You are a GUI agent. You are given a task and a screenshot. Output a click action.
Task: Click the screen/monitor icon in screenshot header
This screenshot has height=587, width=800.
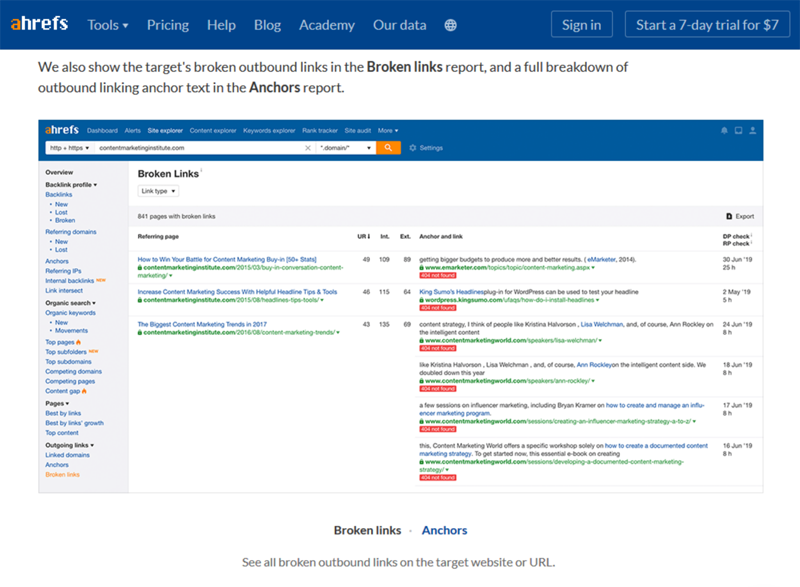tap(738, 131)
